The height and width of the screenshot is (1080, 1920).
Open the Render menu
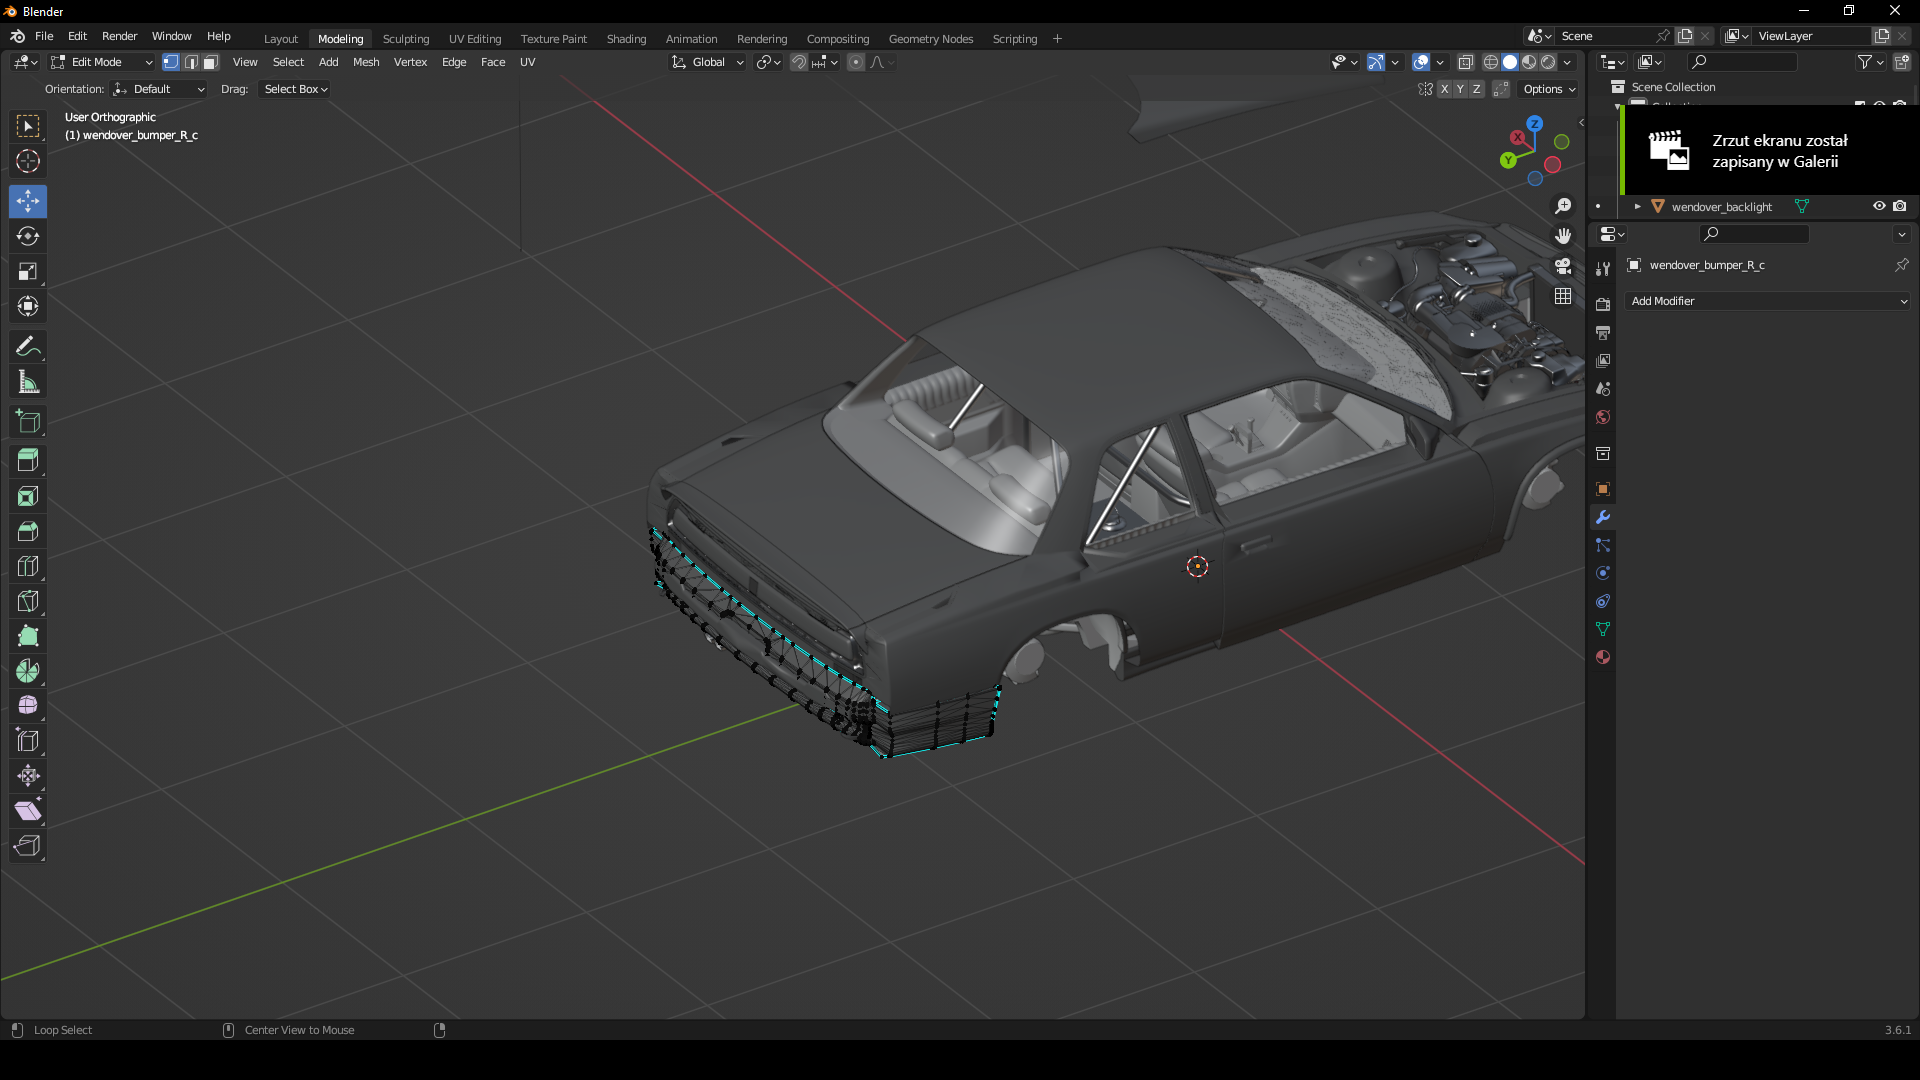[x=119, y=36]
